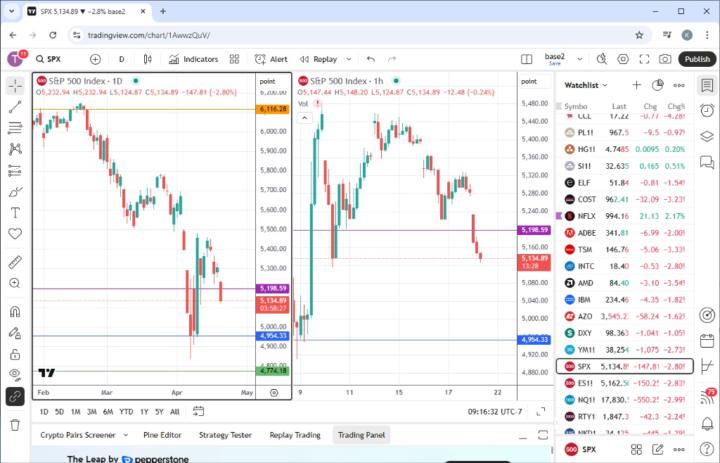Select the Text annotation tool

15,213
